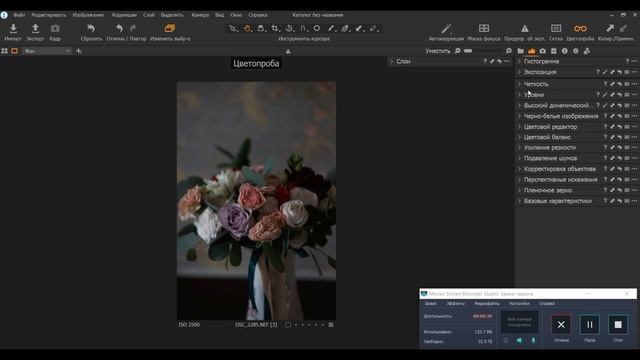Screen dimensions: 640x360
Task: Click the Импорт (Import) toolbar icon
Action: point(13,29)
